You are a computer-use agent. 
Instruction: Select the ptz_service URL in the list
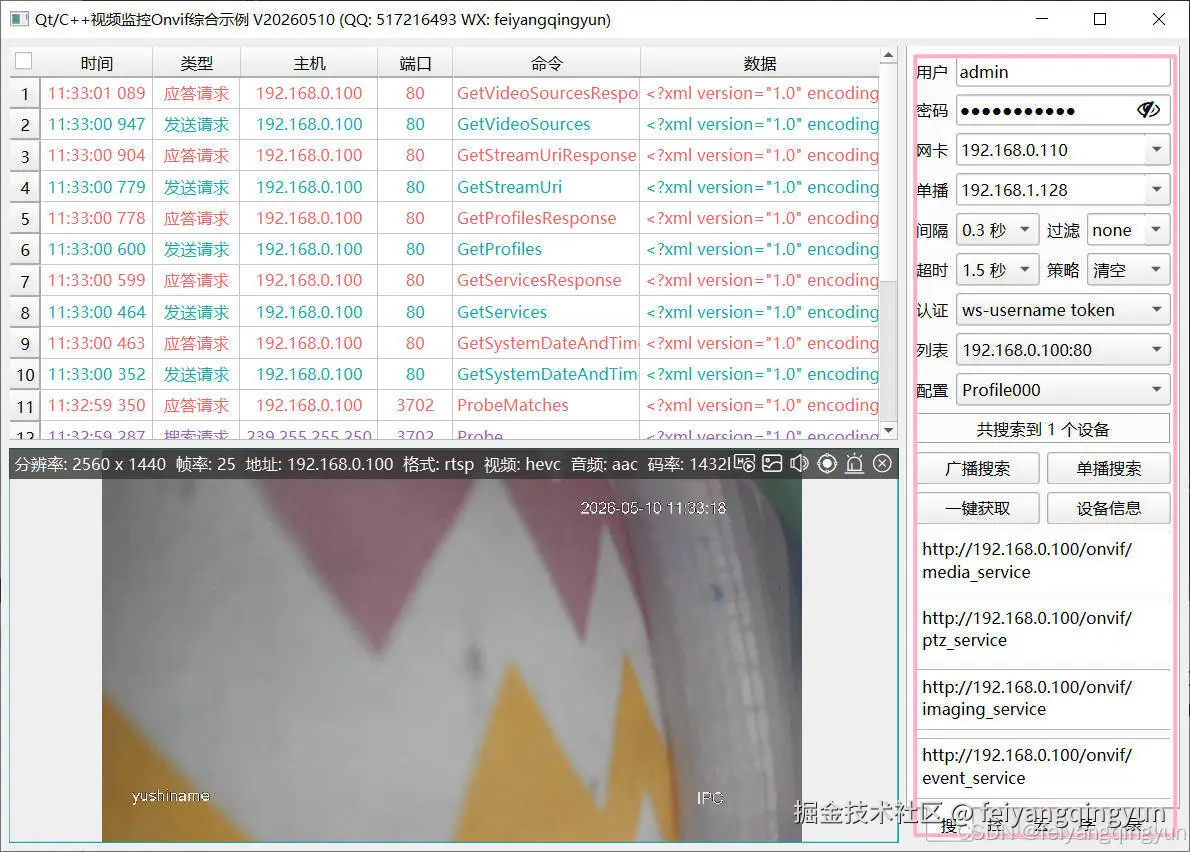(x=1044, y=629)
